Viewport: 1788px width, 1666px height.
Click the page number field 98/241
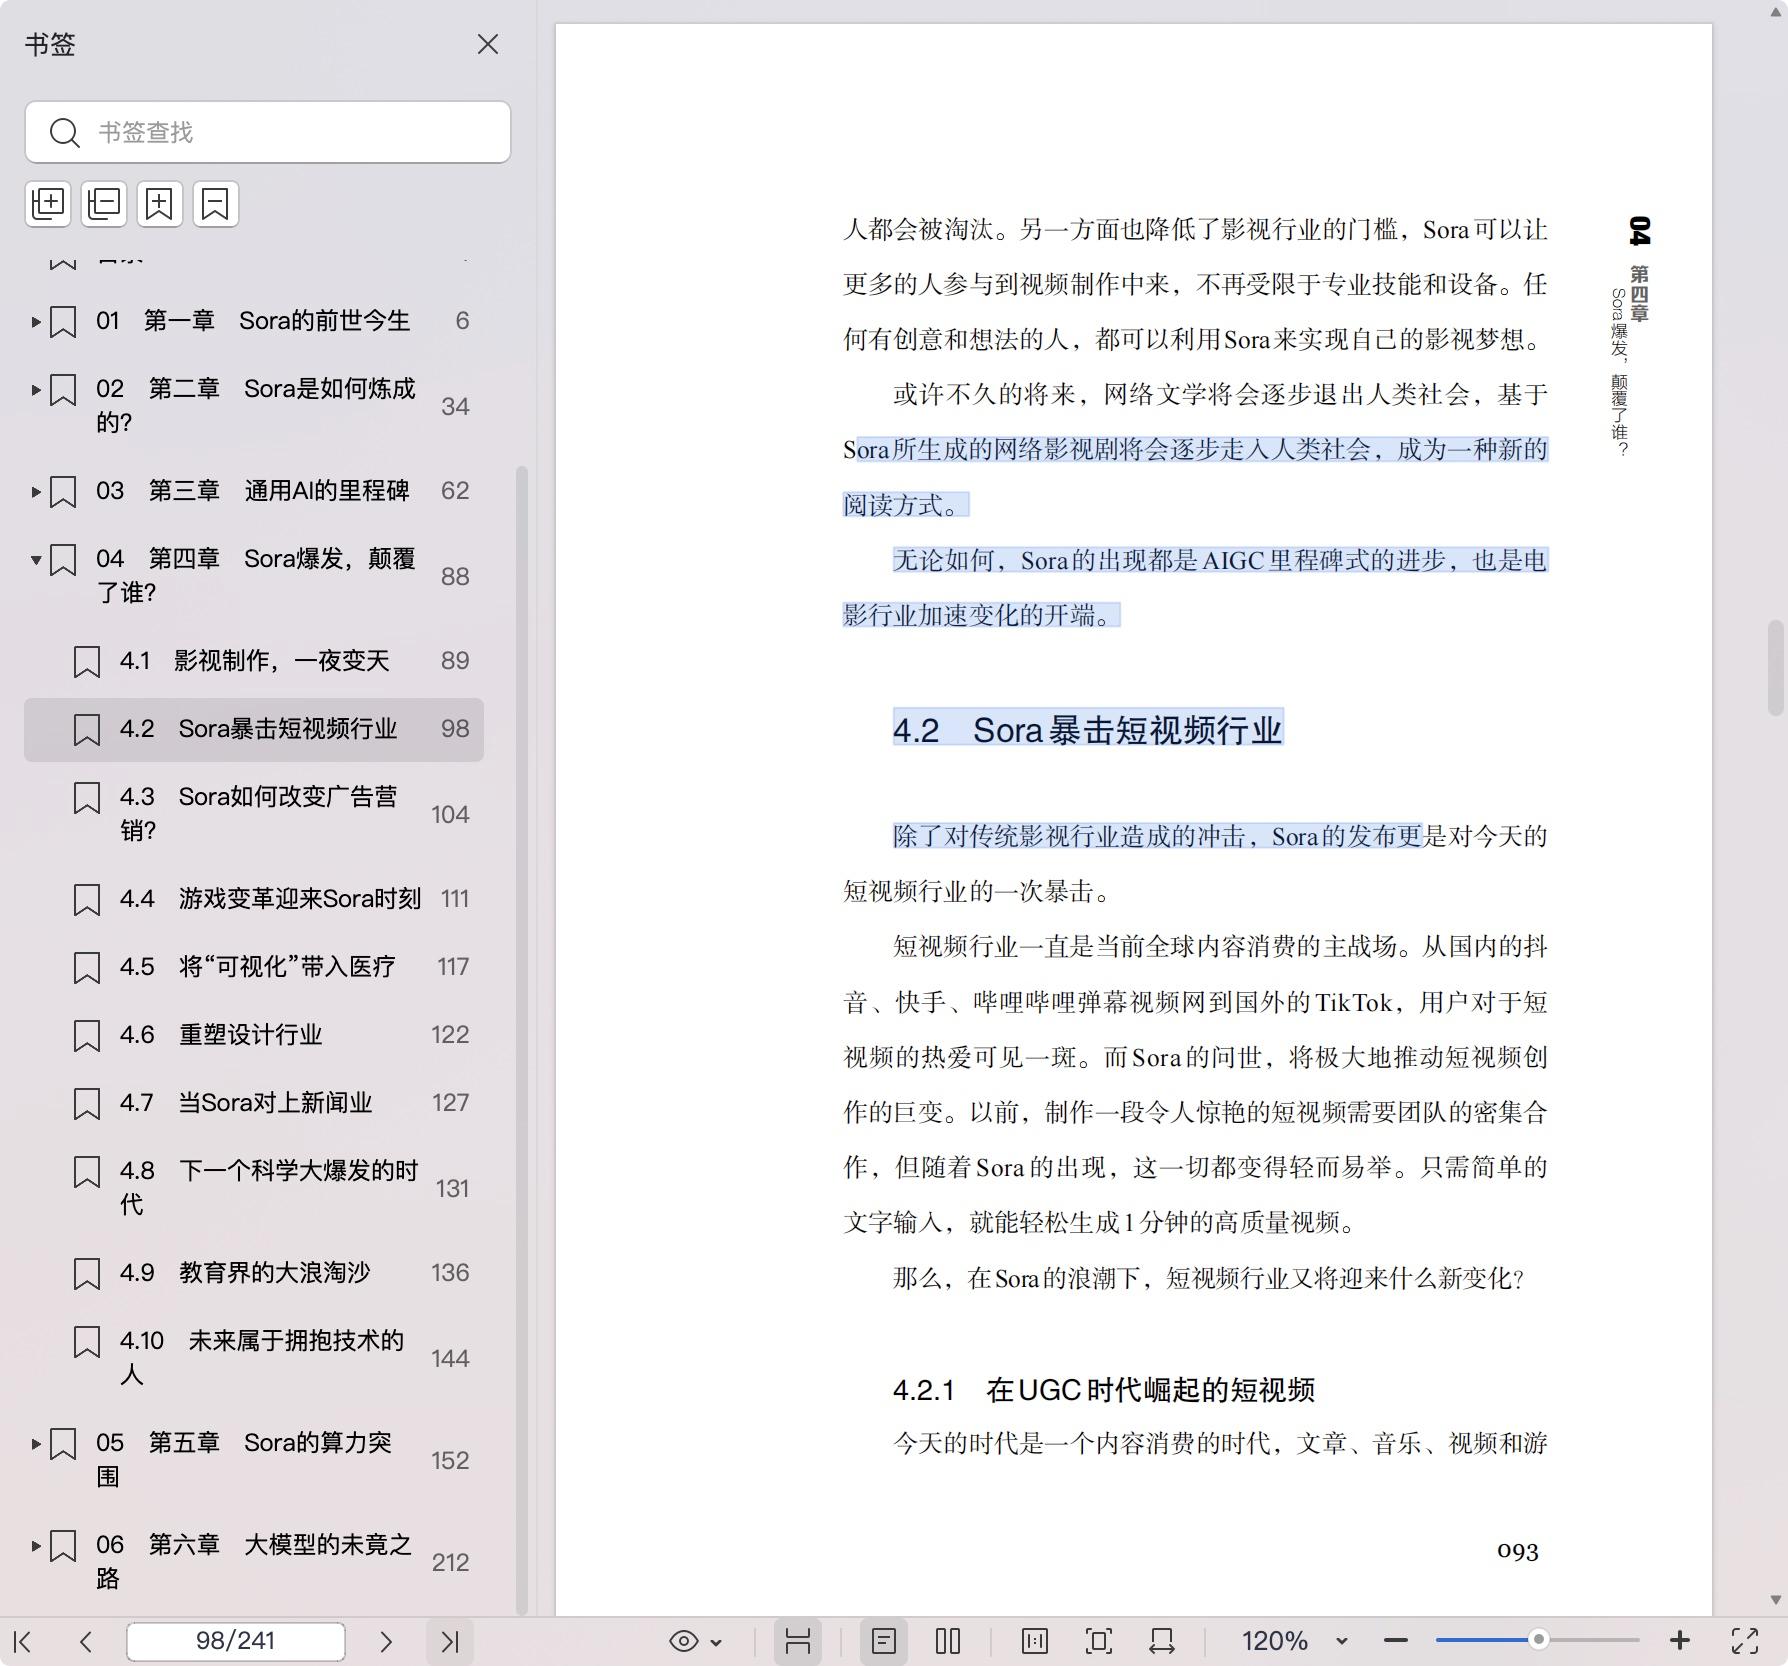[x=236, y=1641]
